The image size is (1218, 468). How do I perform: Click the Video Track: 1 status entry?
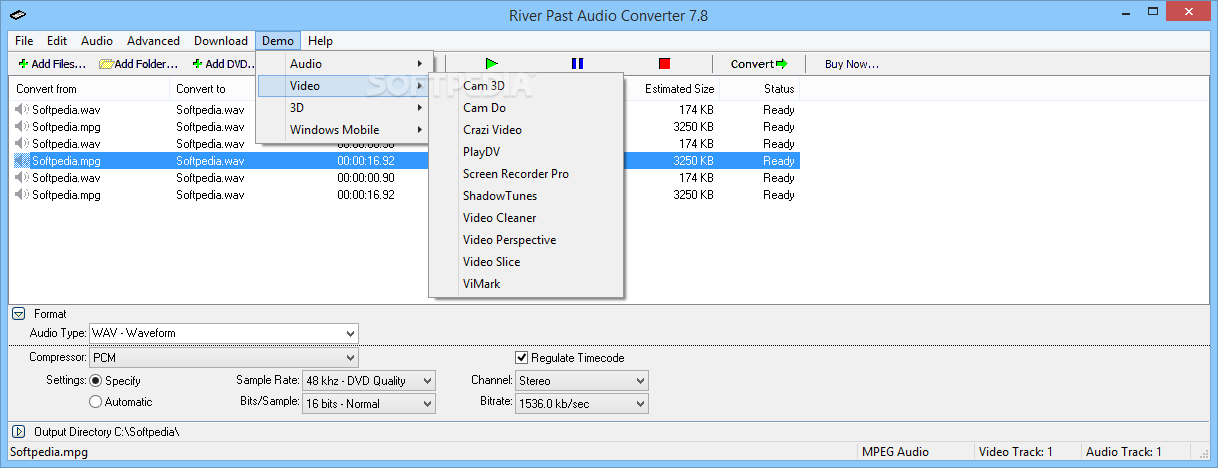tap(1016, 452)
